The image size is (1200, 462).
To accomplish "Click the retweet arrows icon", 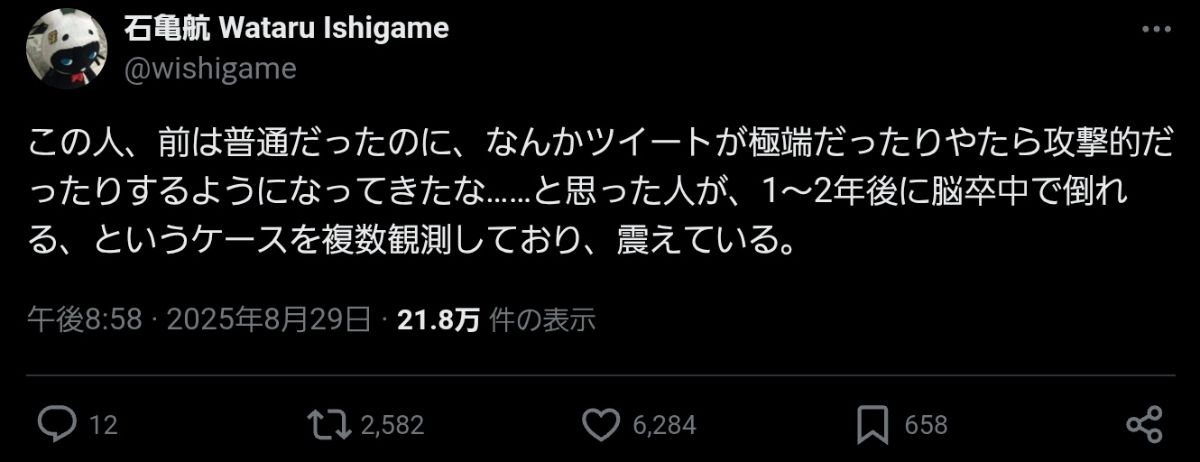I will pyautogui.click(x=330, y=424).
